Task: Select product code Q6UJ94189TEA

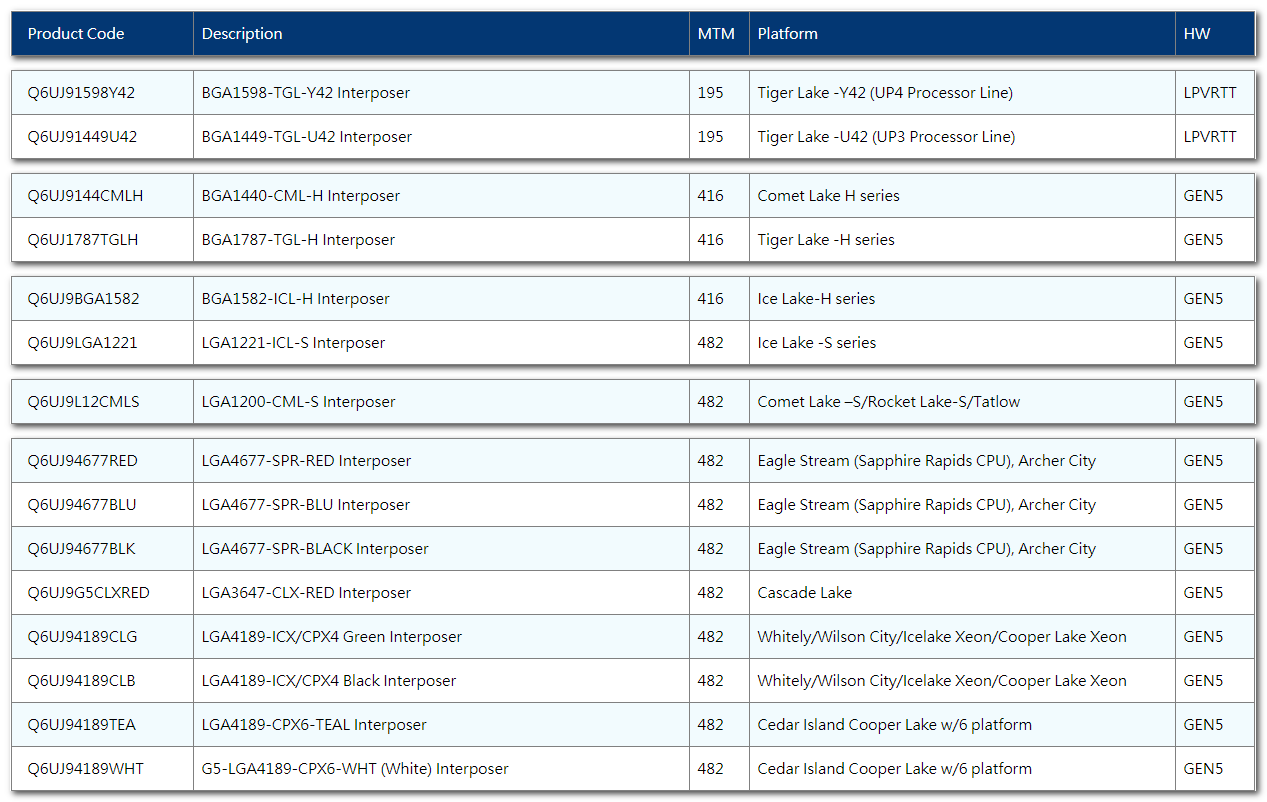Action: click(82, 725)
